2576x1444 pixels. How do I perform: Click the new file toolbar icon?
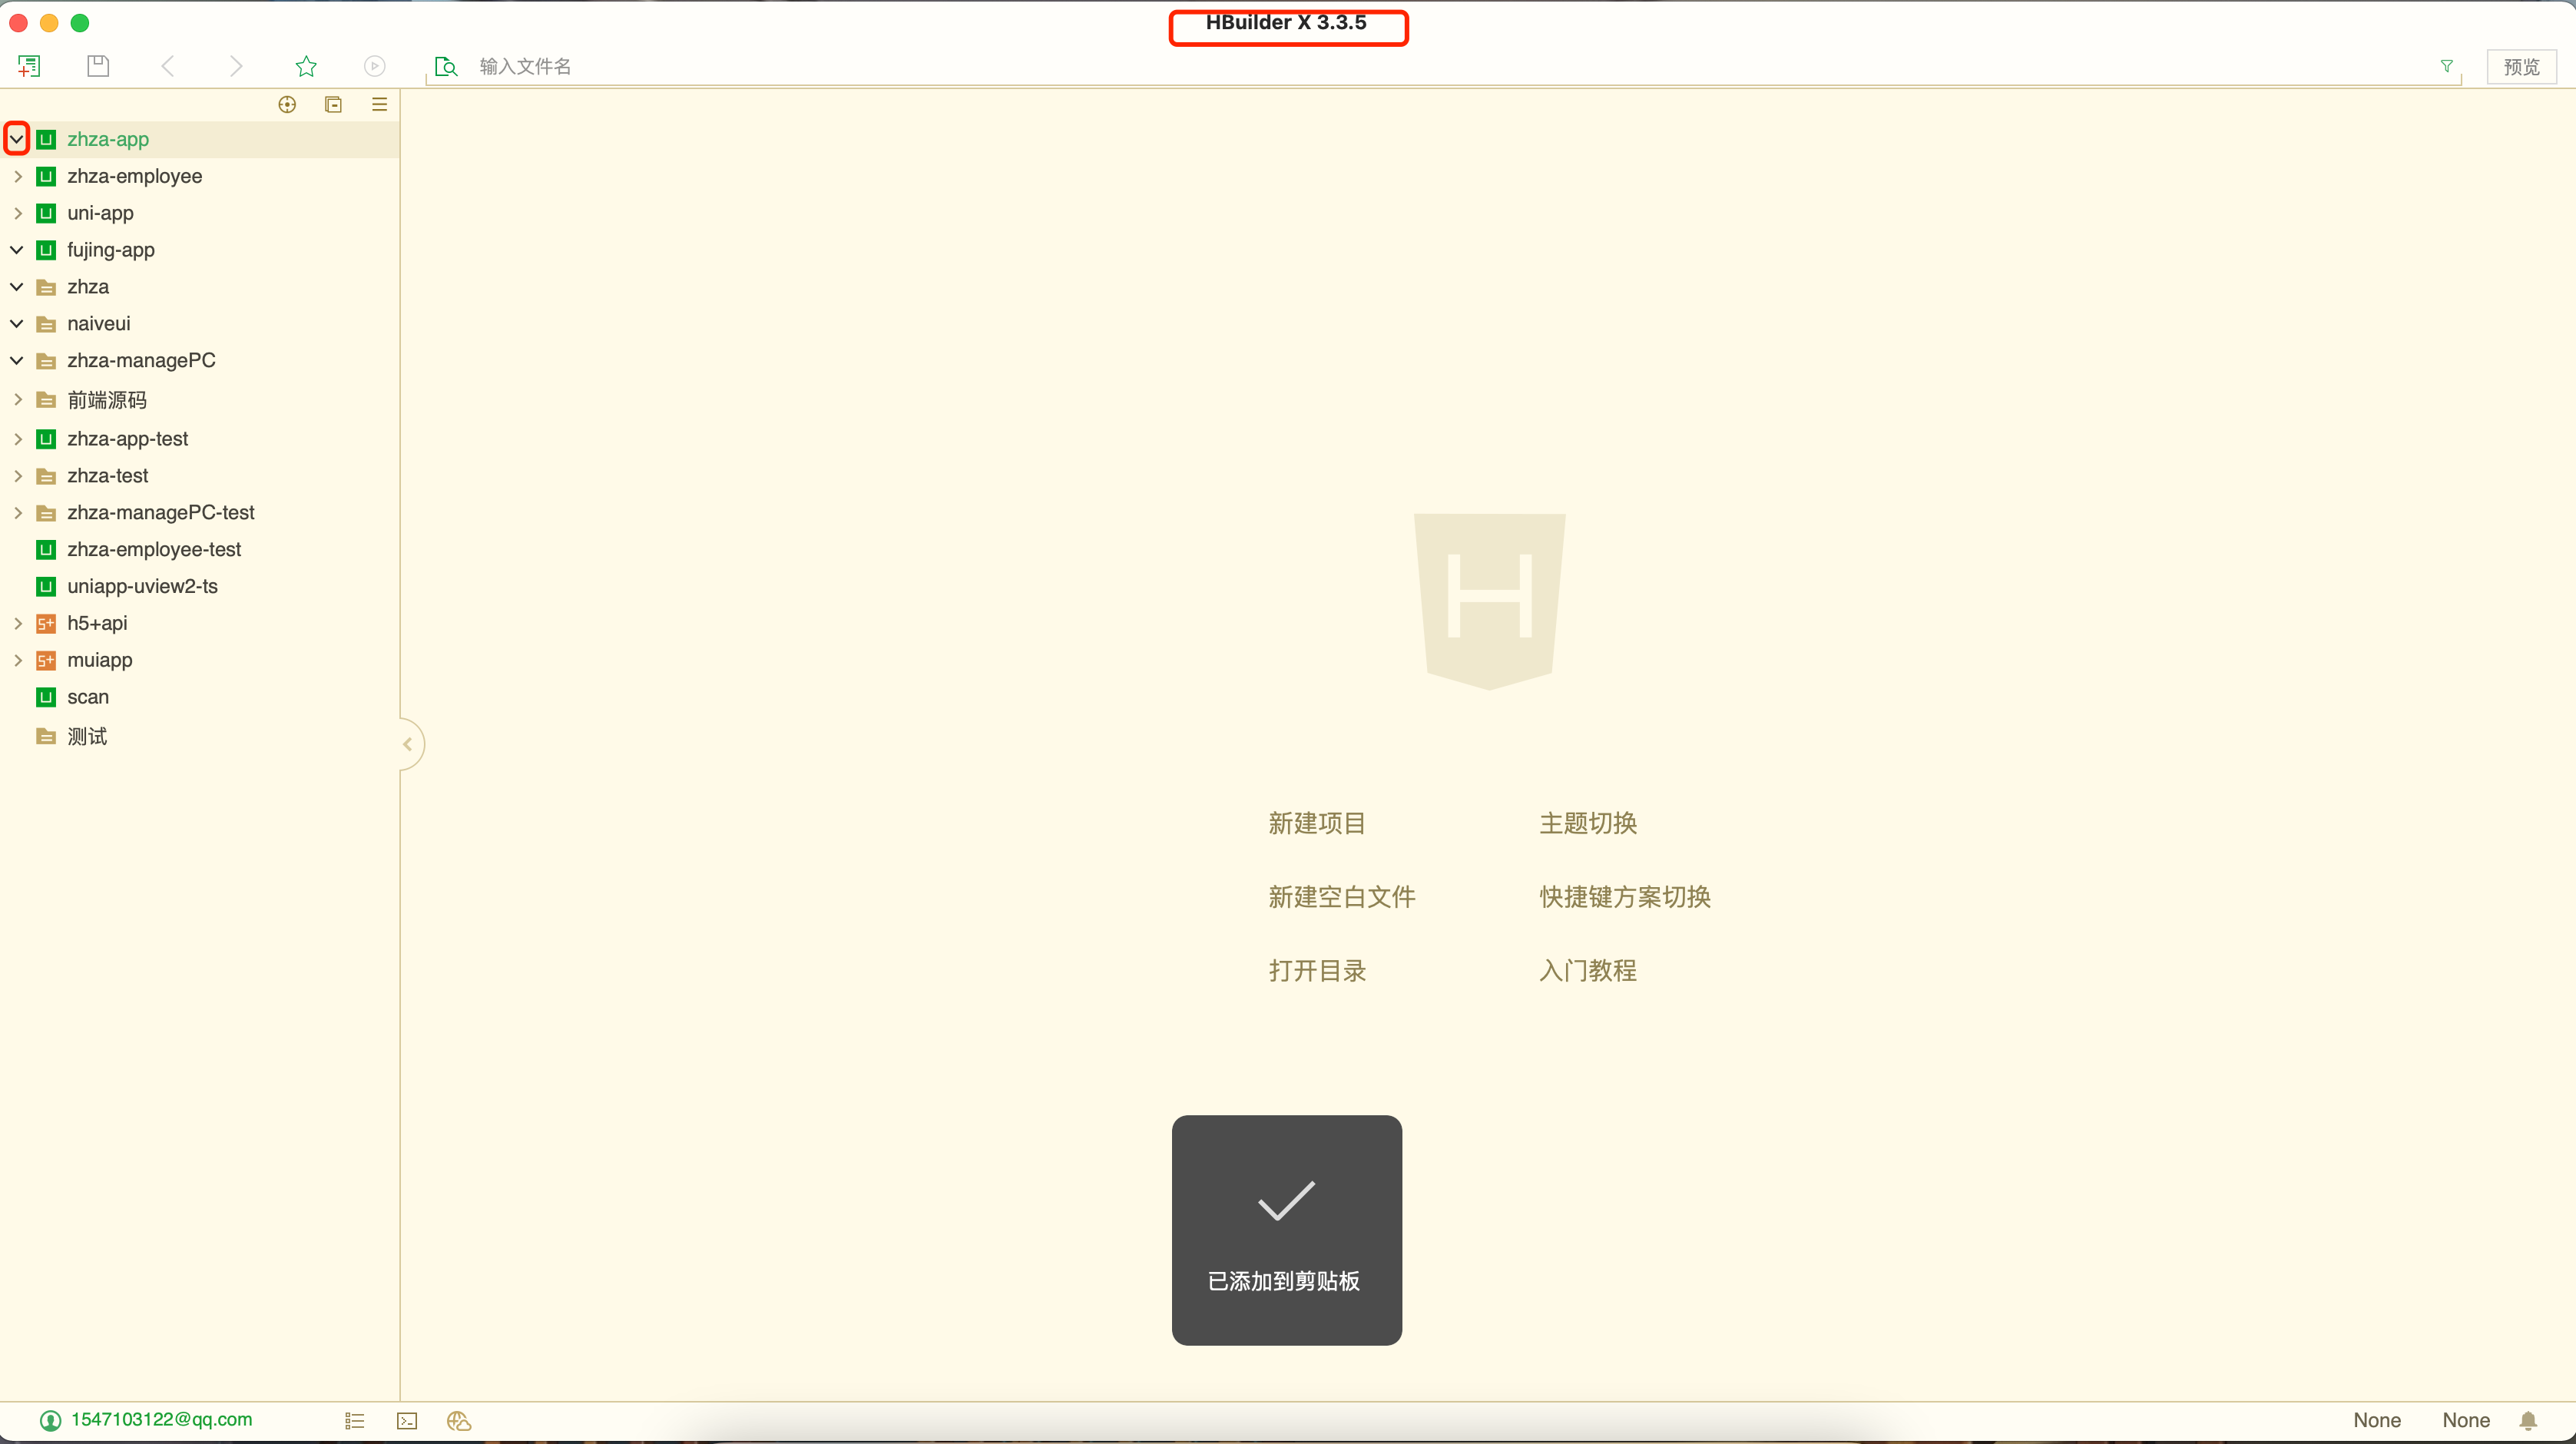point(29,66)
